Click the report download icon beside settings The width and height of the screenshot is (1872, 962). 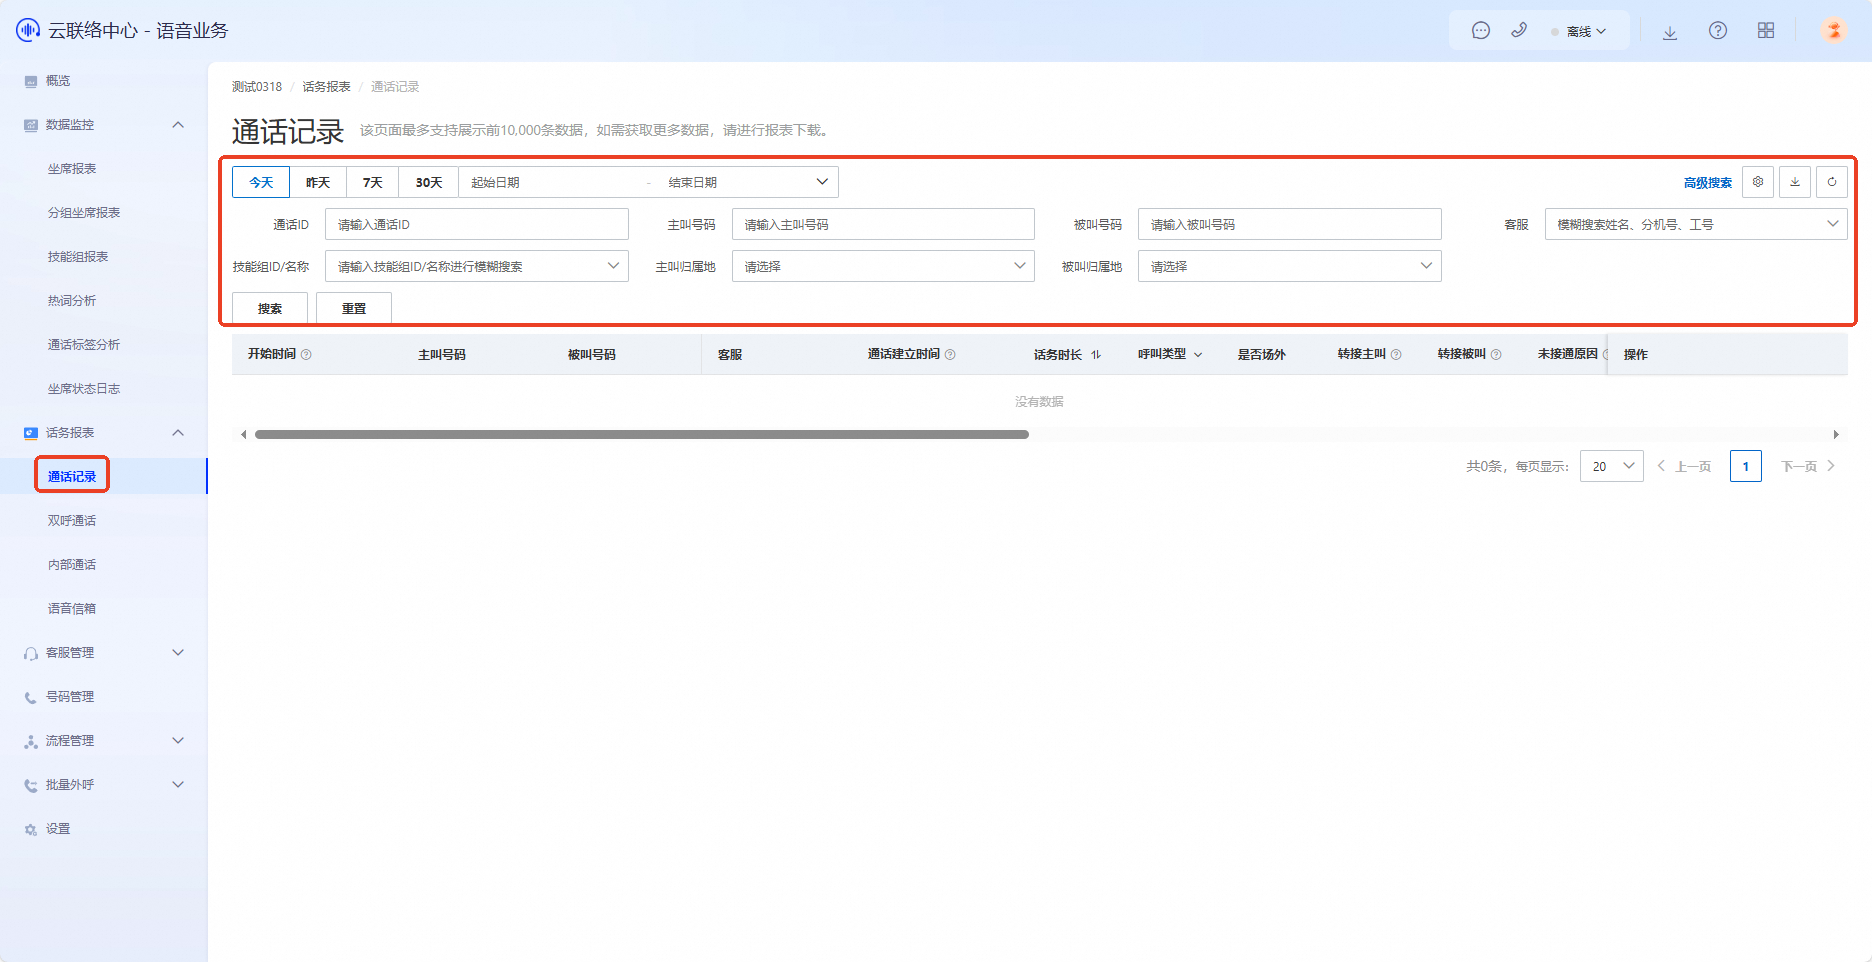(x=1795, y=182)
